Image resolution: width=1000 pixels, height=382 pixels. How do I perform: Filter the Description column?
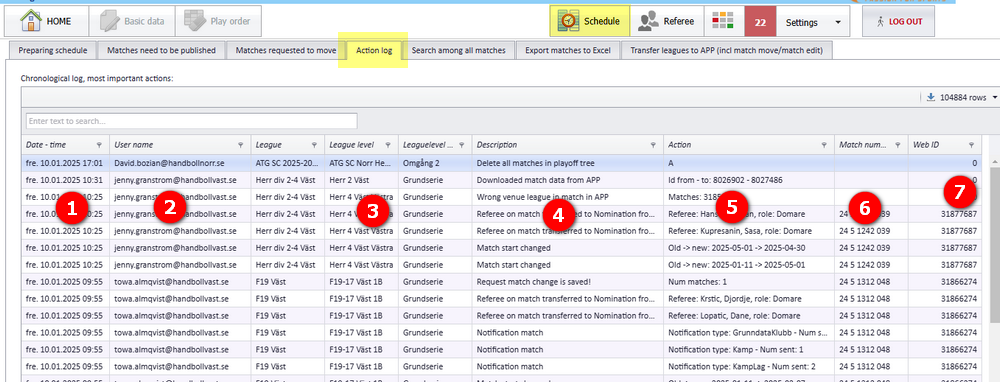tap(653, 145)
